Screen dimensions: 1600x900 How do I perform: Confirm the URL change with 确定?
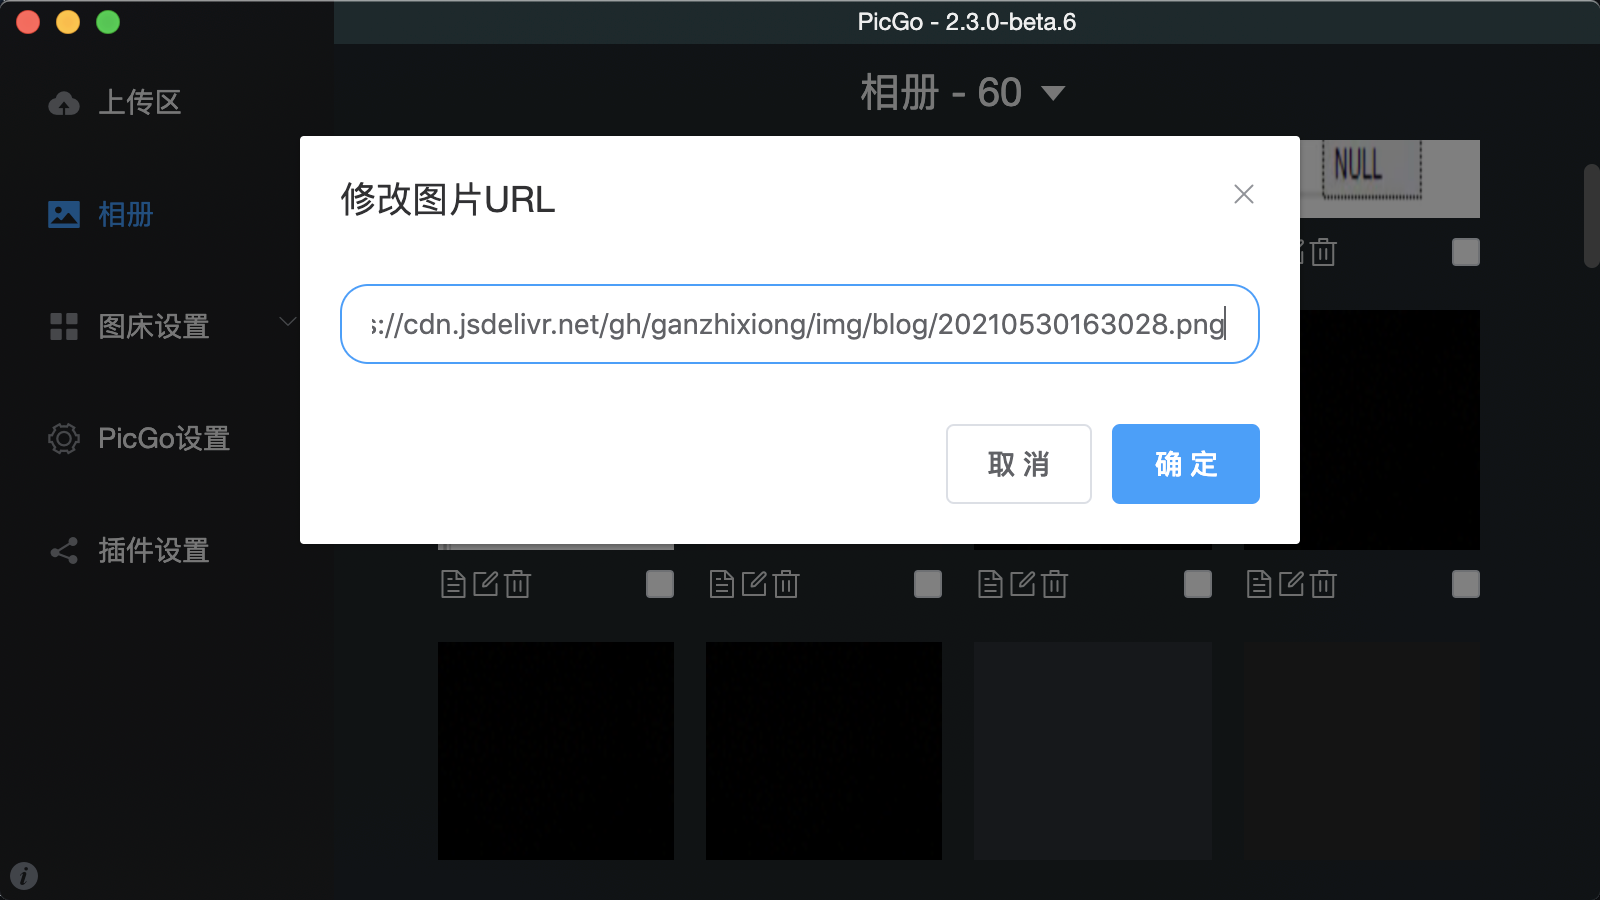point(1186,464)
